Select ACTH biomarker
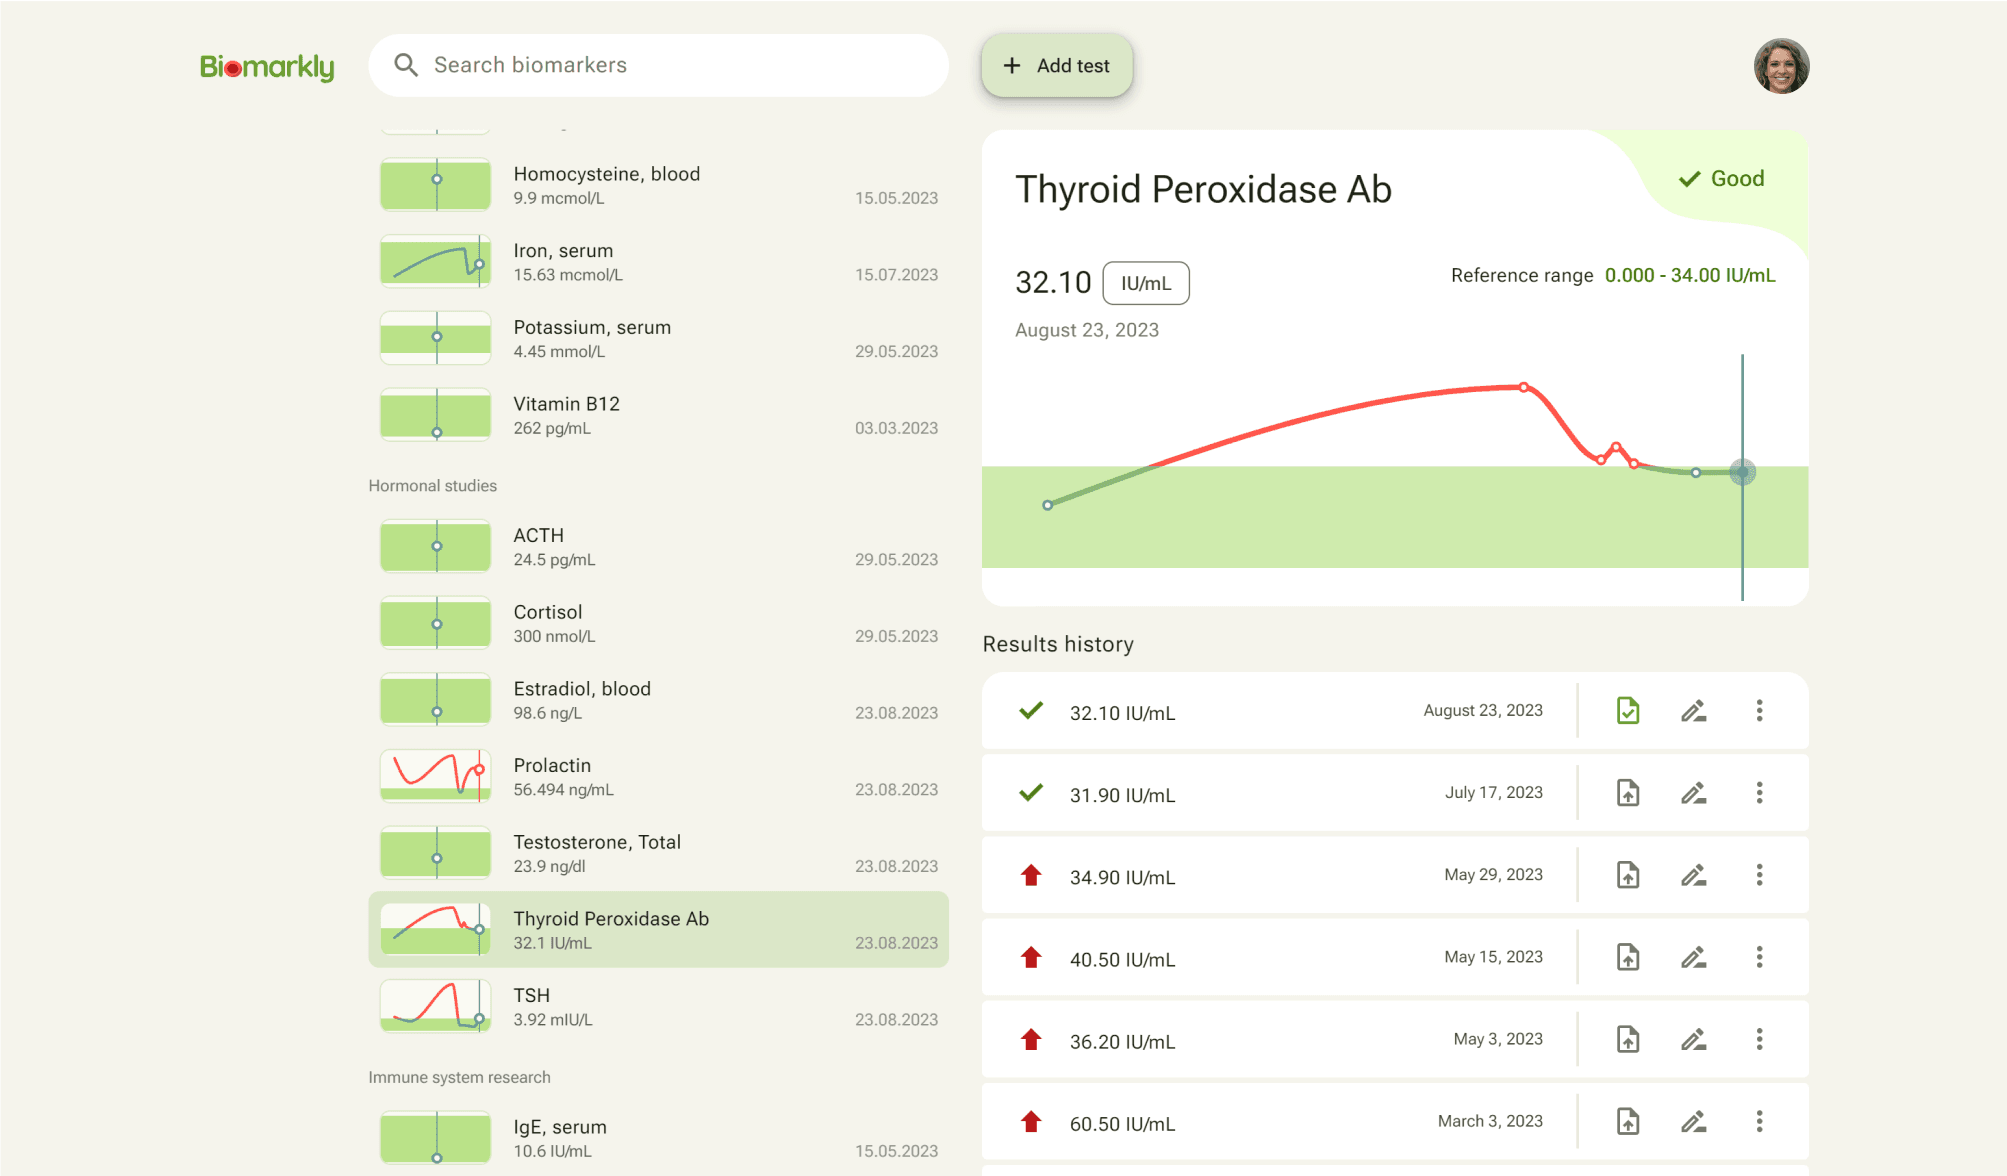2007x1176 pixels. click(x=658, y=547)
